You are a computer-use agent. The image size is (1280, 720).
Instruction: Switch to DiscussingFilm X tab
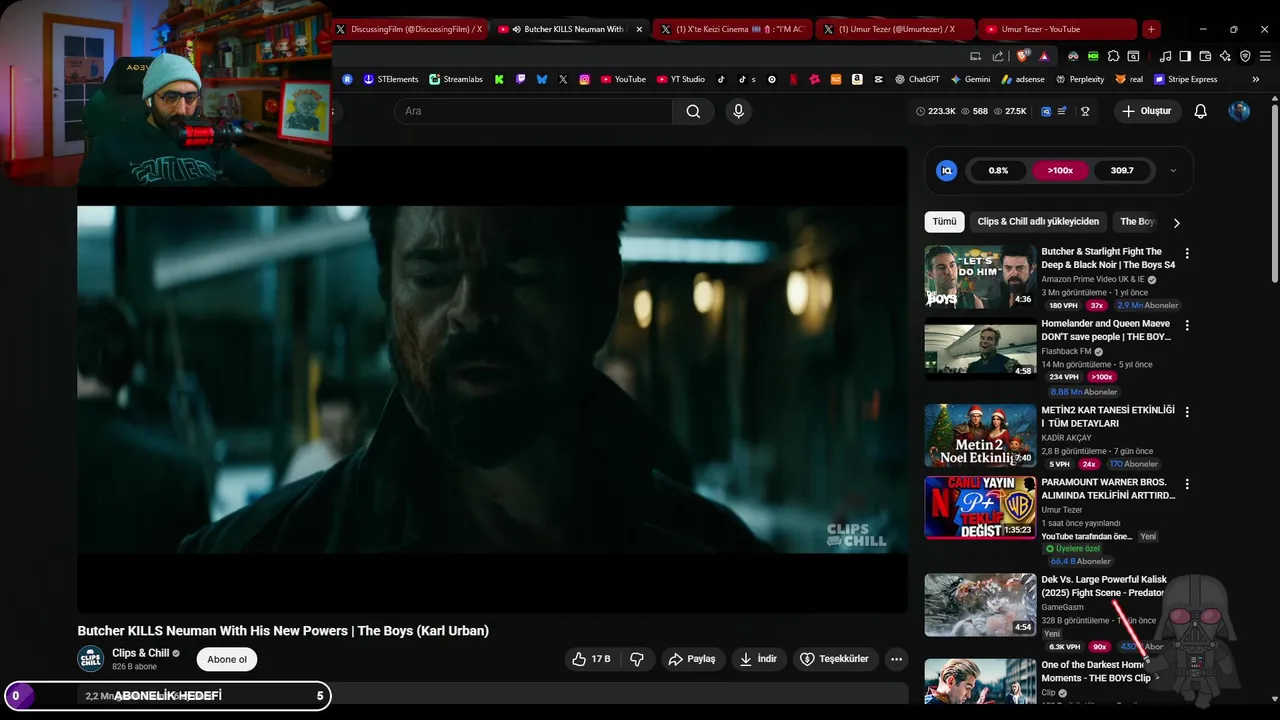click(409, 29)
